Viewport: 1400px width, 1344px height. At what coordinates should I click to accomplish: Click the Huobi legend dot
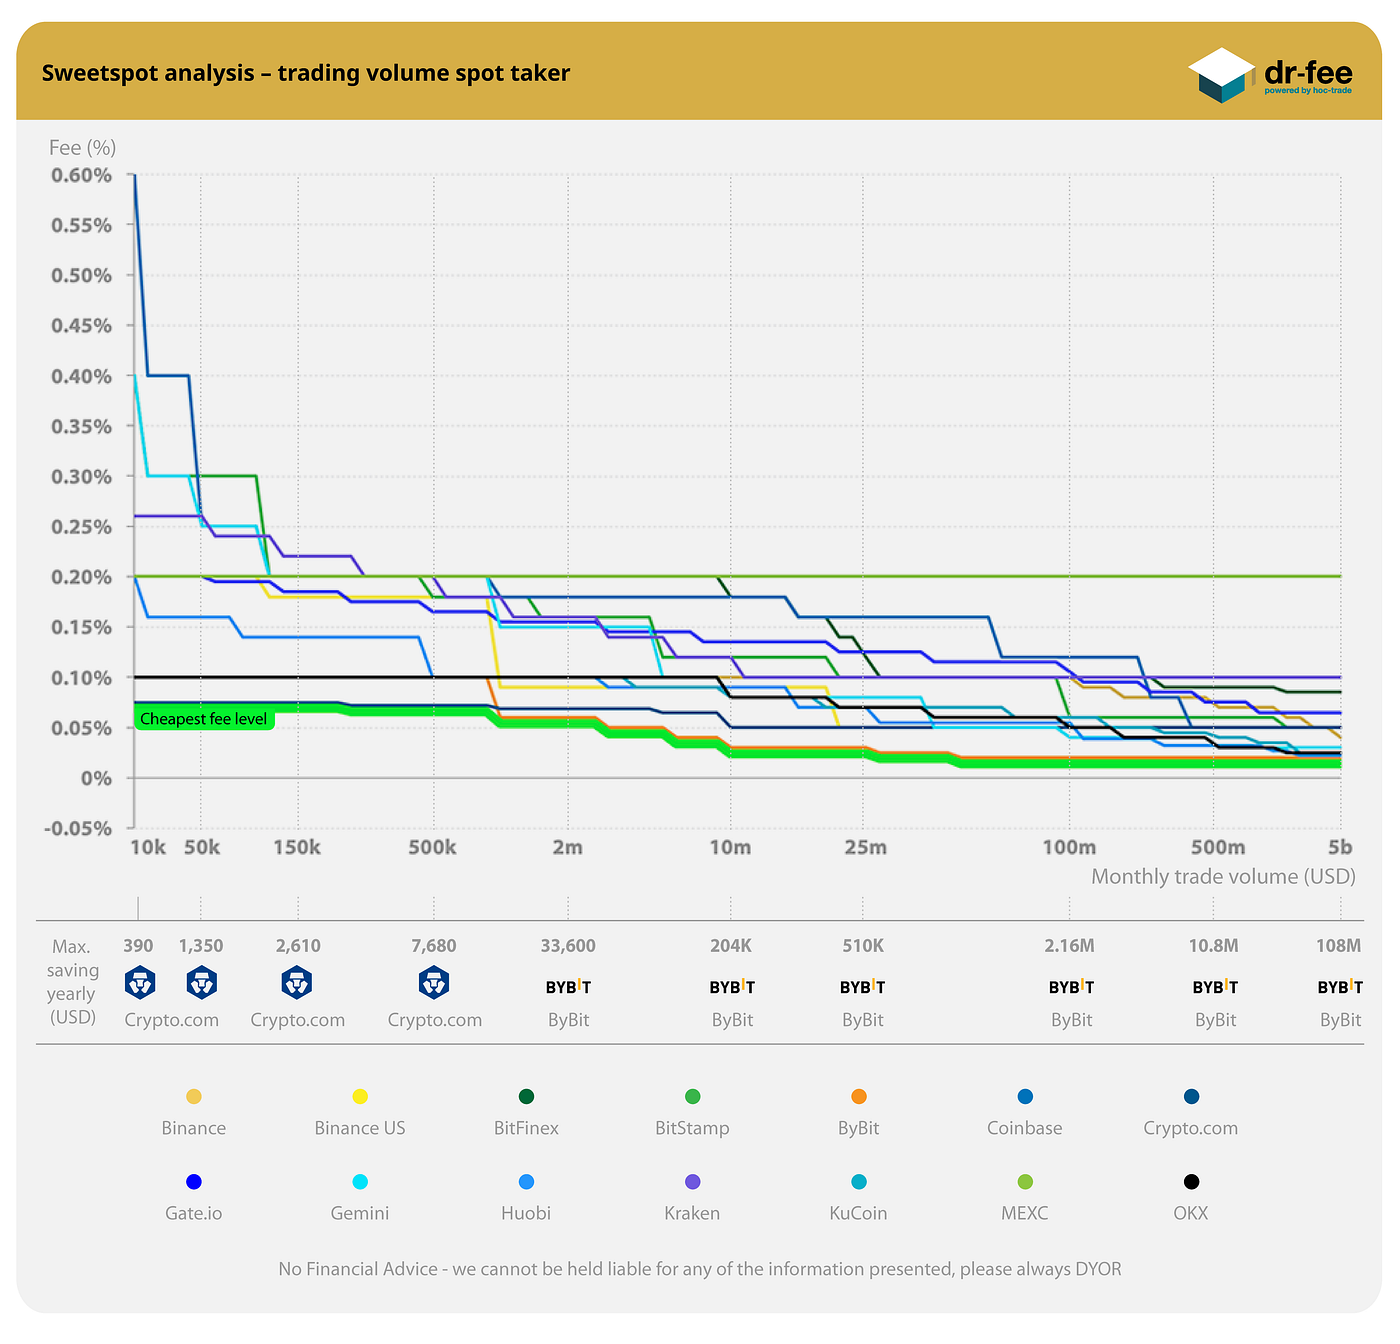[x=527, y=1182]
